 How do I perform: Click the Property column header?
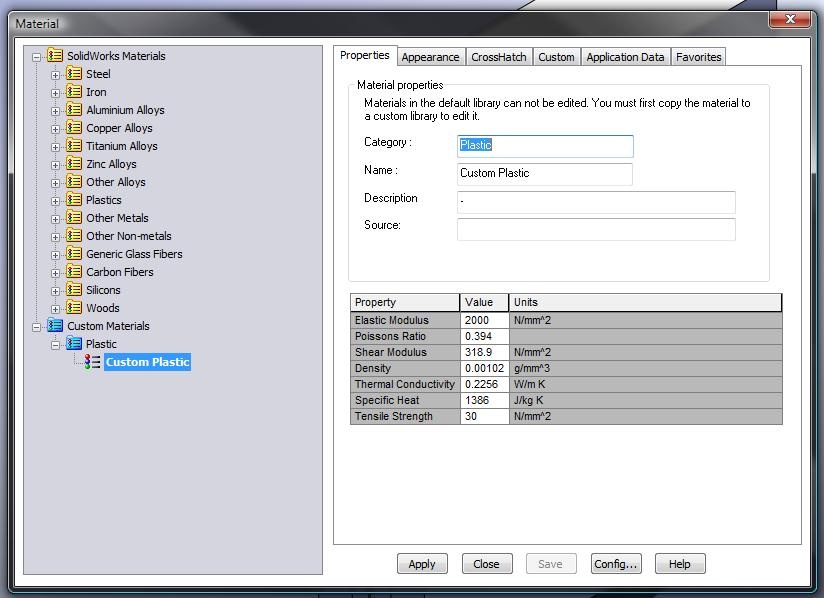(405, 302)
